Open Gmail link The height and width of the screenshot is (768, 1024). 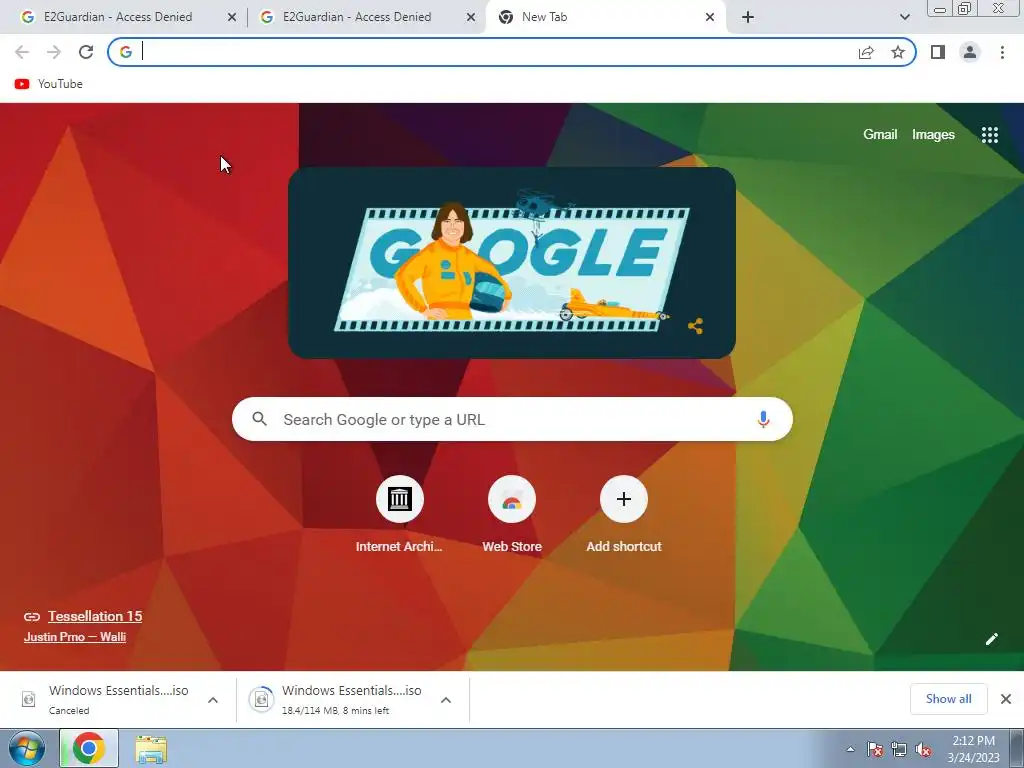coord(880,135)
